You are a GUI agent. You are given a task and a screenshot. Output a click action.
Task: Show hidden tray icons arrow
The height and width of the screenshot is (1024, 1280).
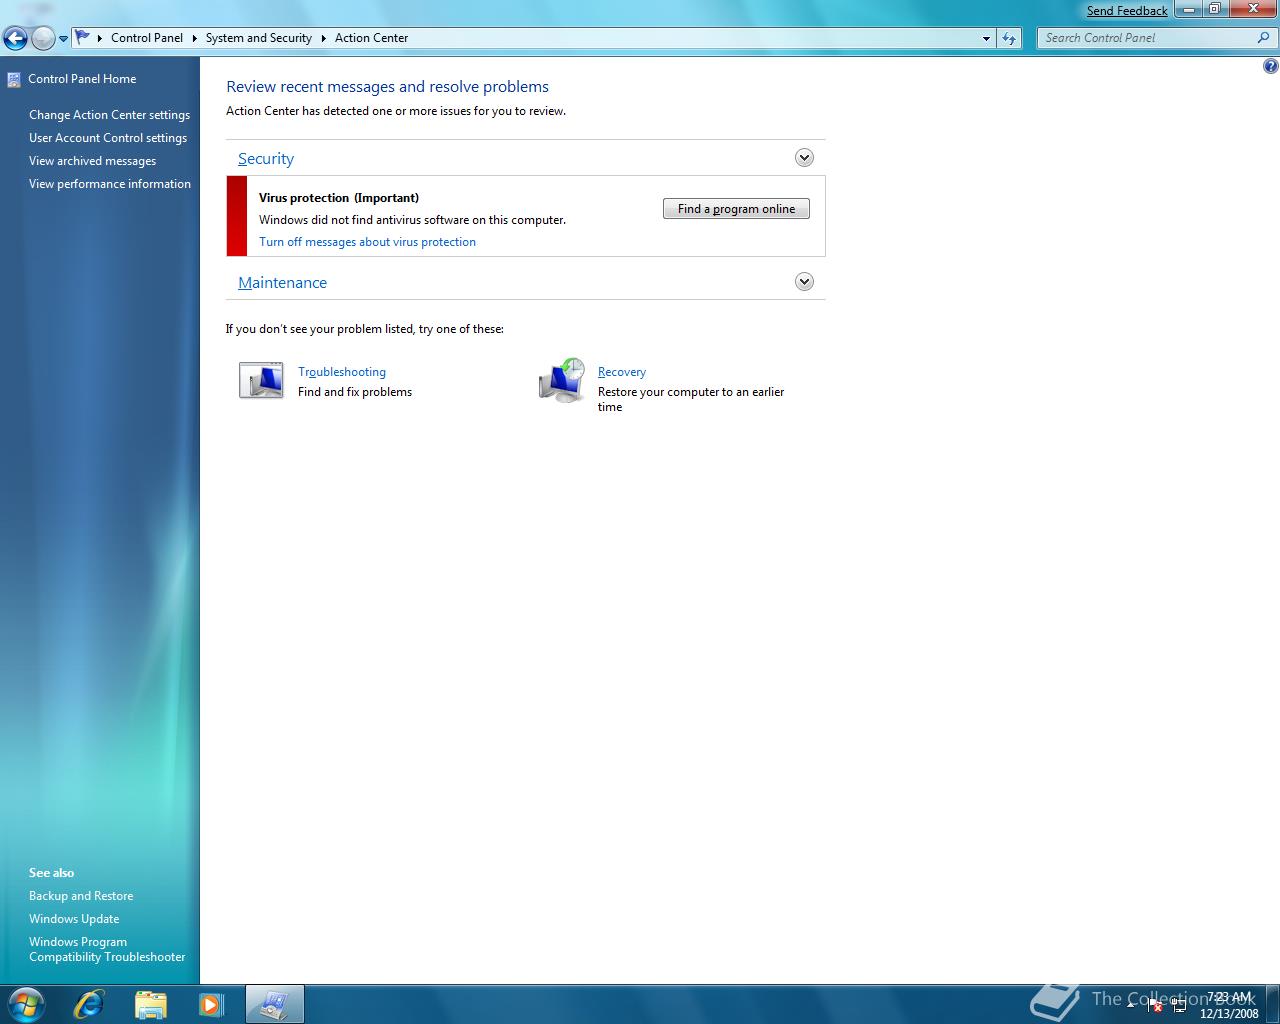tap(1131, 1006)
